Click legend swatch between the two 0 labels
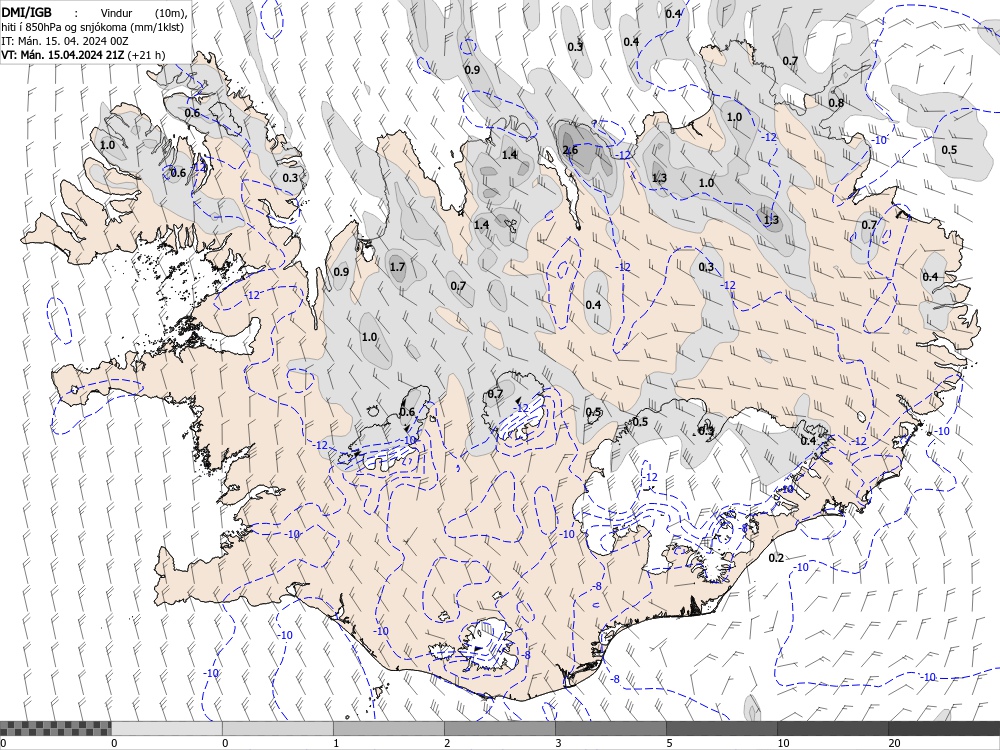Screen dimensions: 1000x750 [167, 728]
